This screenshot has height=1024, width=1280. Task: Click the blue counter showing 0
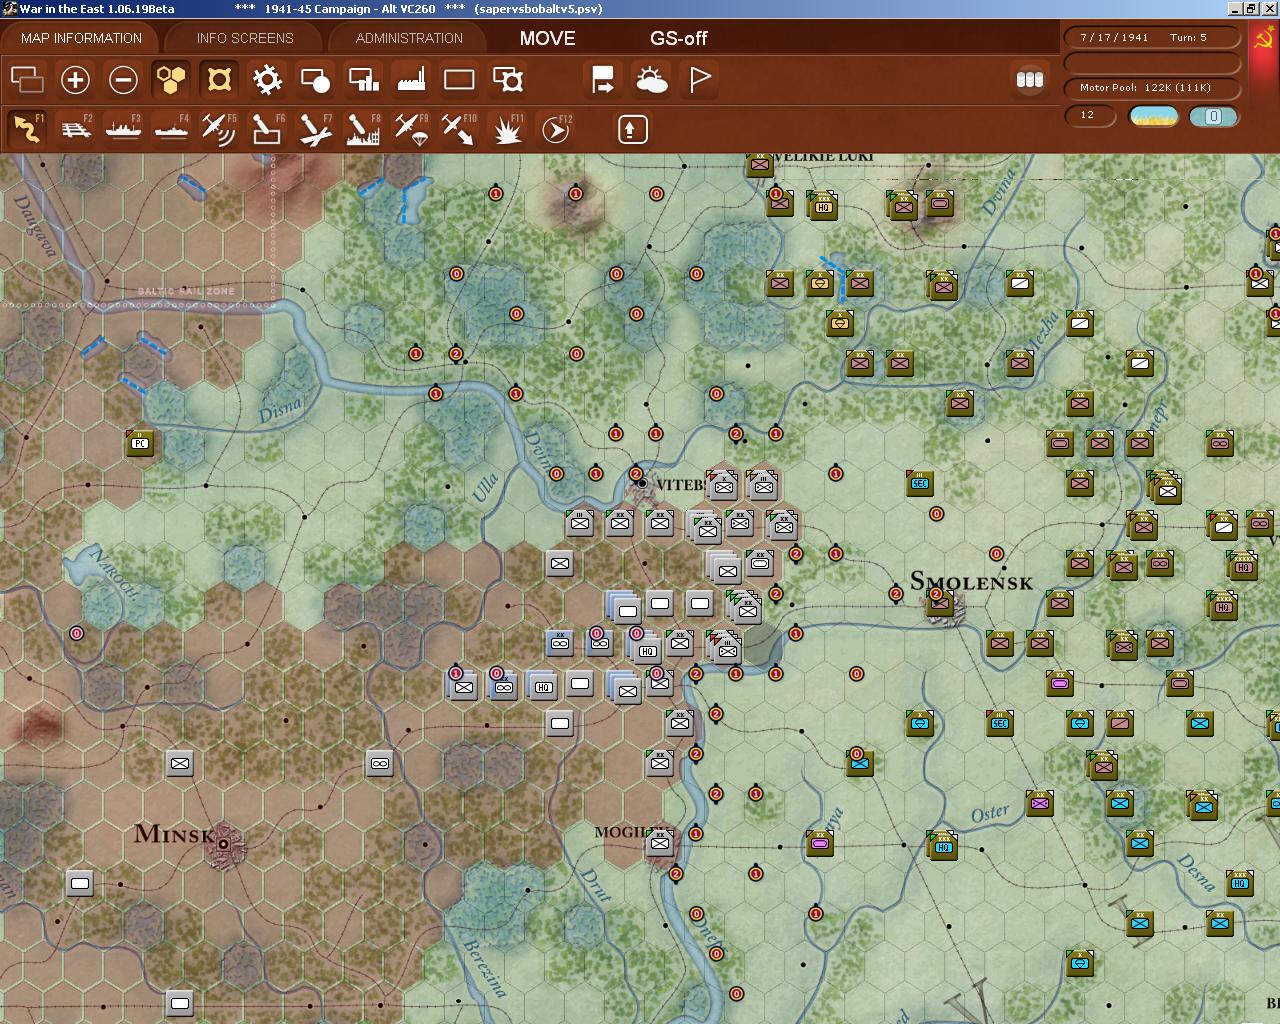[1213, 116]
